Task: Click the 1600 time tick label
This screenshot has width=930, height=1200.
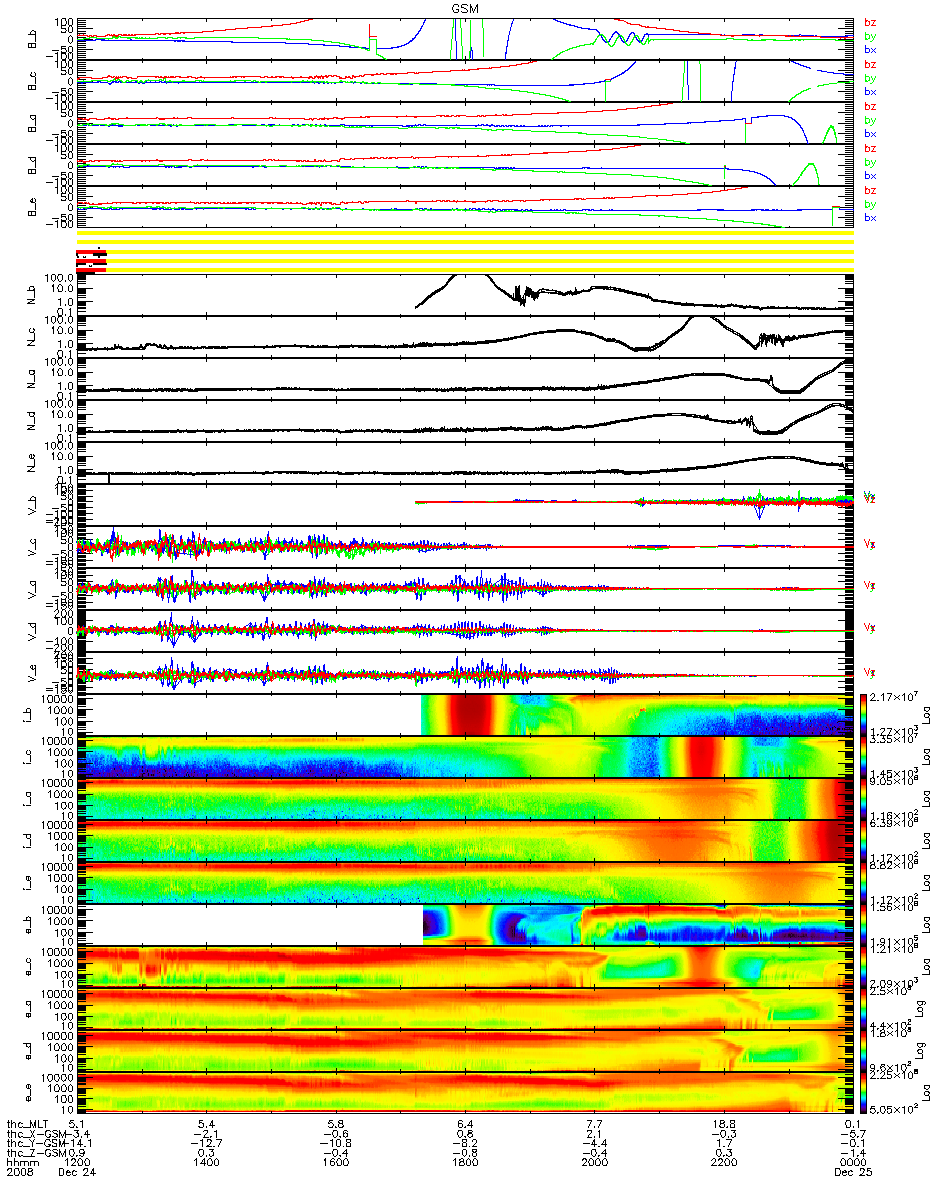Action: point(337,1164)
